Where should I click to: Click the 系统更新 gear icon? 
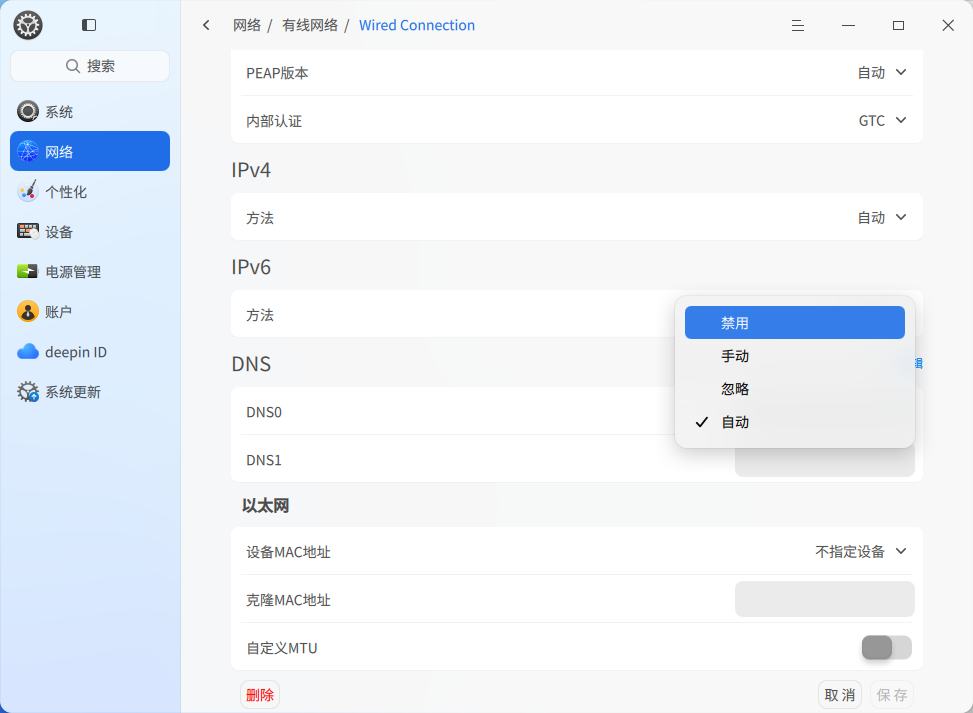pos(28,392)
